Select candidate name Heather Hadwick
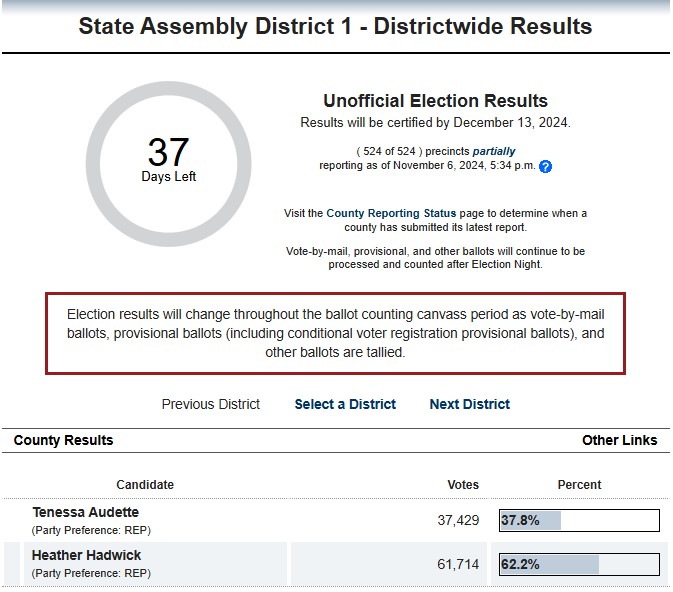 pyautogui.click(x=87, y=555)
